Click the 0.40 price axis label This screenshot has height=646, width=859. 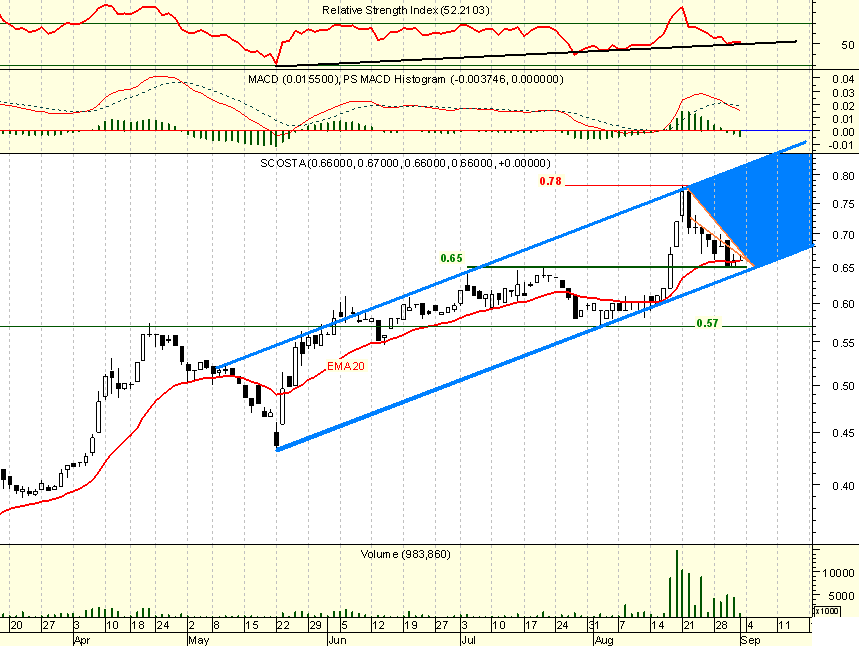pos(843,485)
